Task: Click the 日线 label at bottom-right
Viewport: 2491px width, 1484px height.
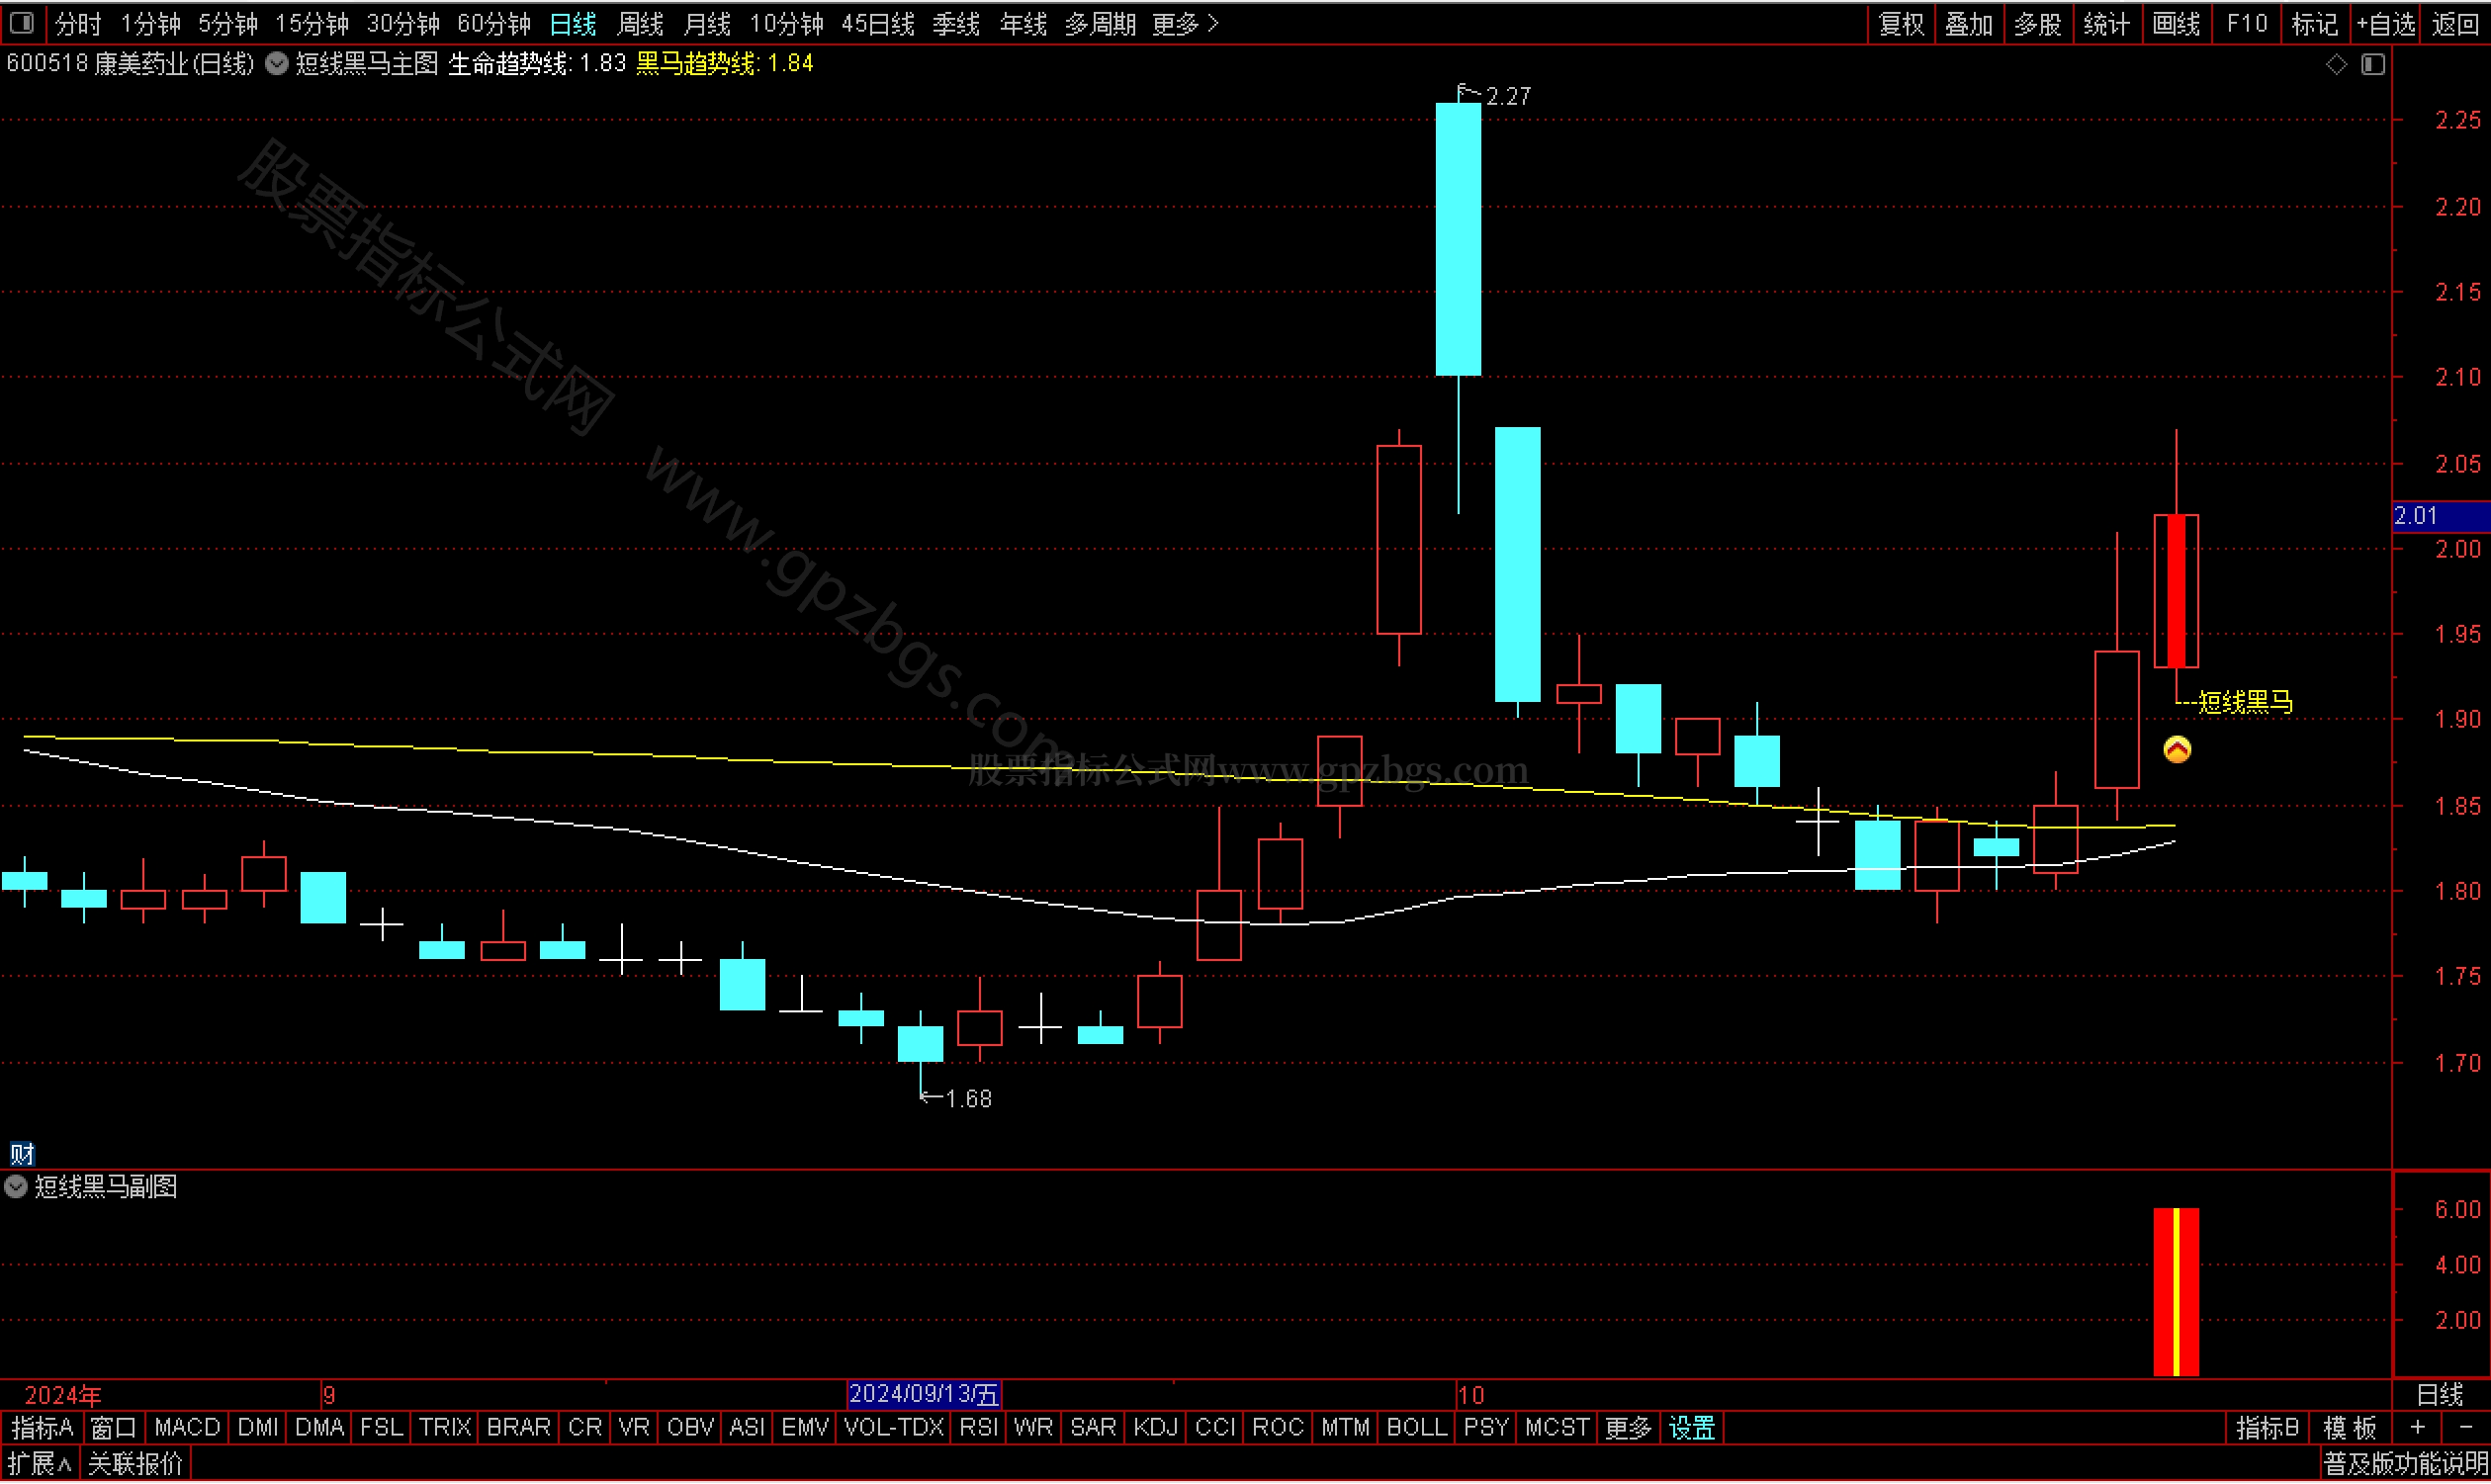Action: click(2439, 1394)
